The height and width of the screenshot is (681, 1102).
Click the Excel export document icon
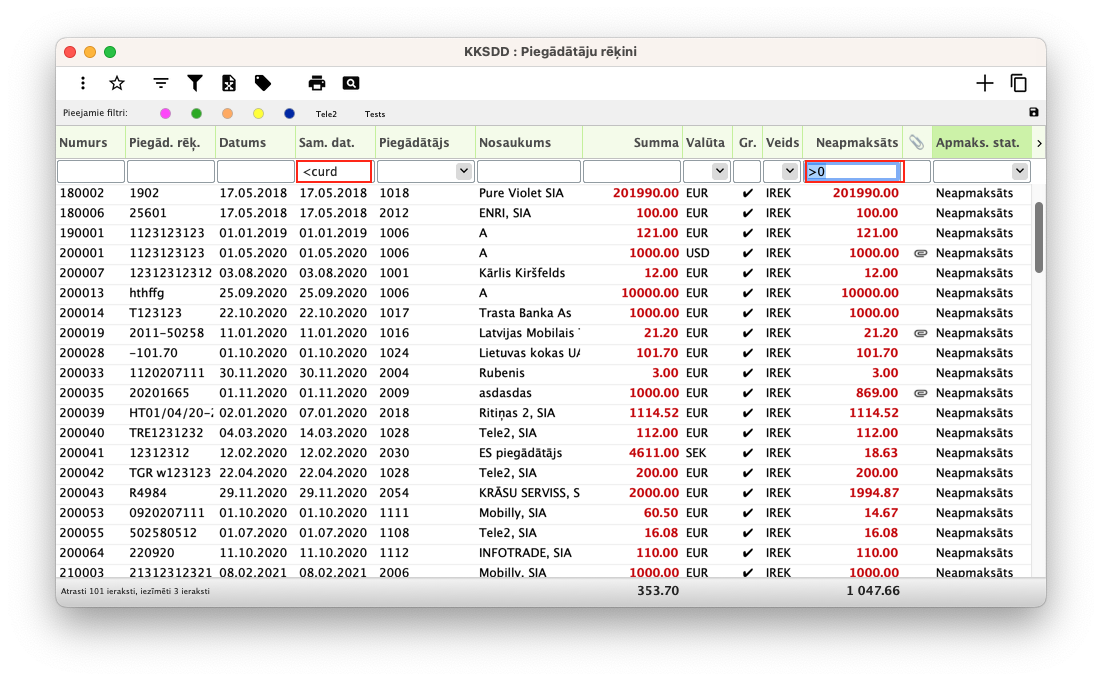coord(228,83)
